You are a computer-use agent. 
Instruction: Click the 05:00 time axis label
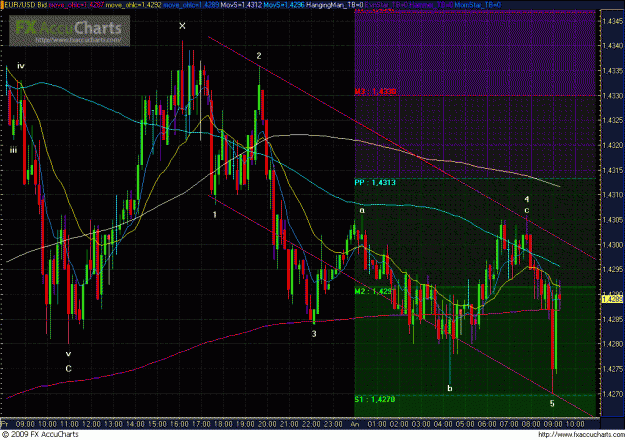[x=465, y=424]
